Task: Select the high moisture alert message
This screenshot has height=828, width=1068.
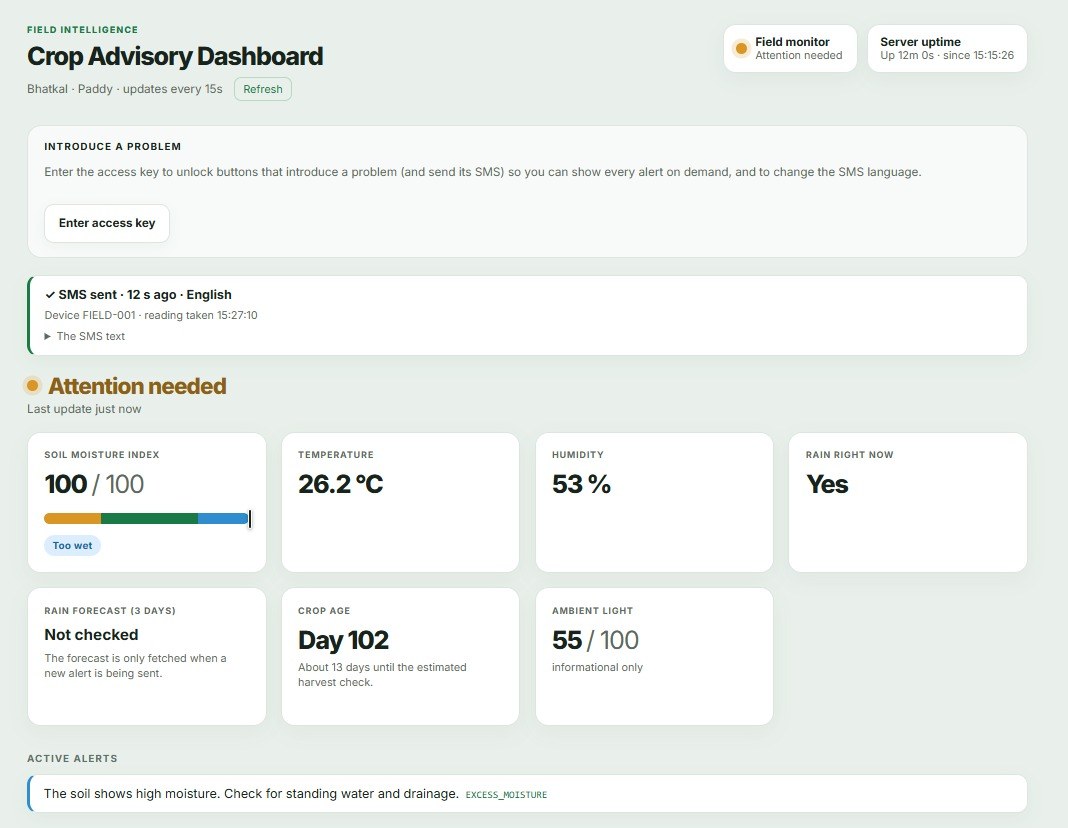Action: (251, 793)
